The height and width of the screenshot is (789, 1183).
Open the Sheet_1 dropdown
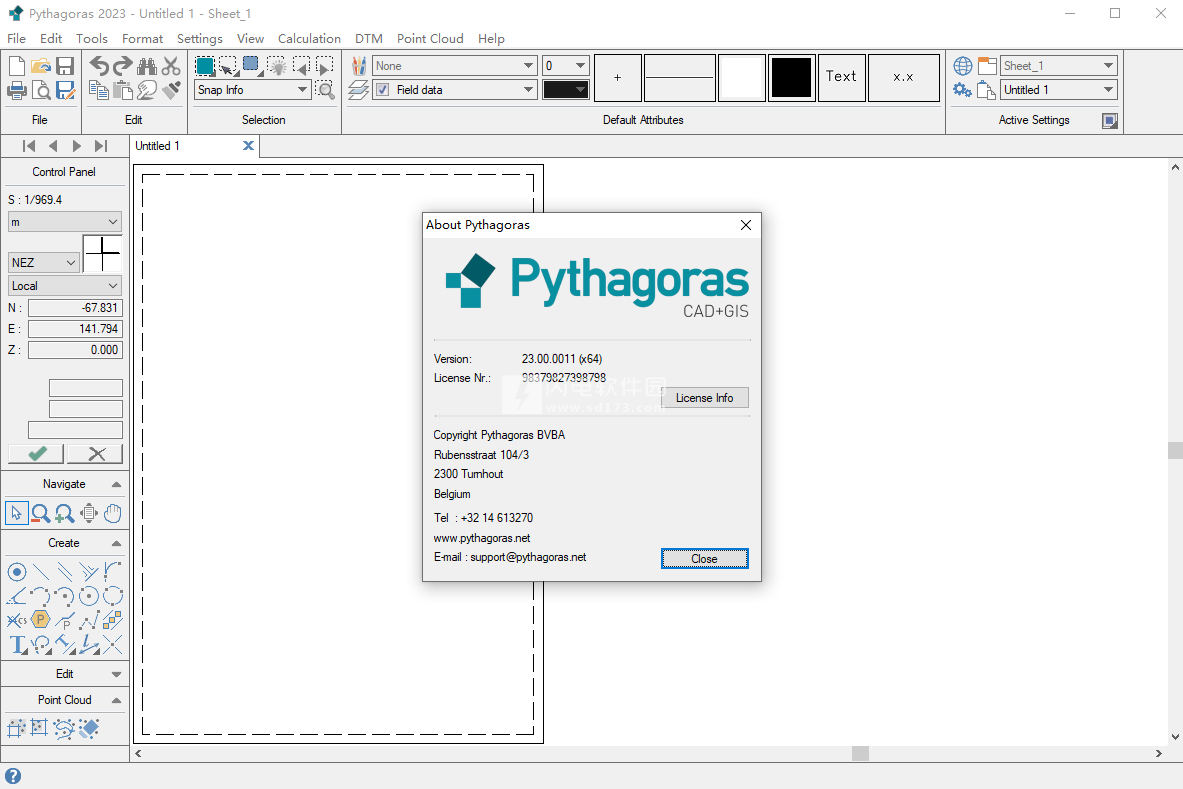(1059, 66)
